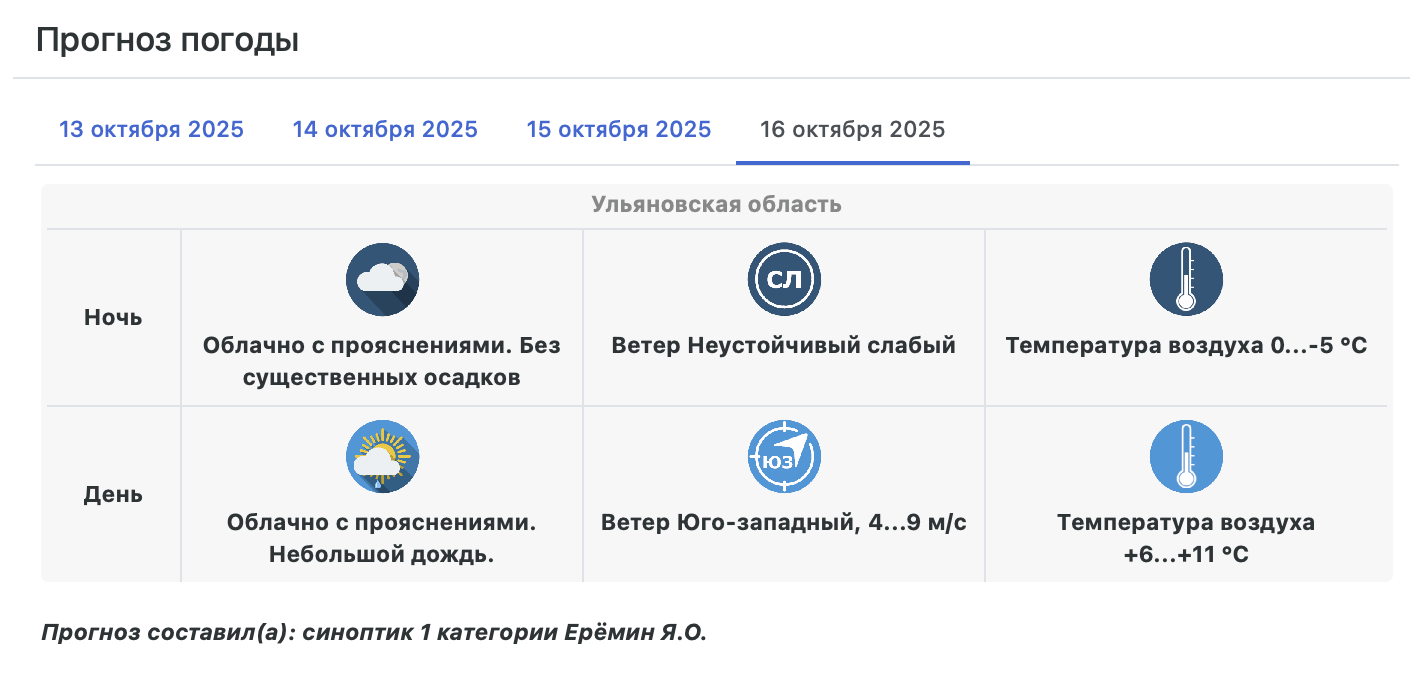Select the 15 октября 2025 tab
Viewport: 1410px width, 696px height.
[x=619, y=130]
